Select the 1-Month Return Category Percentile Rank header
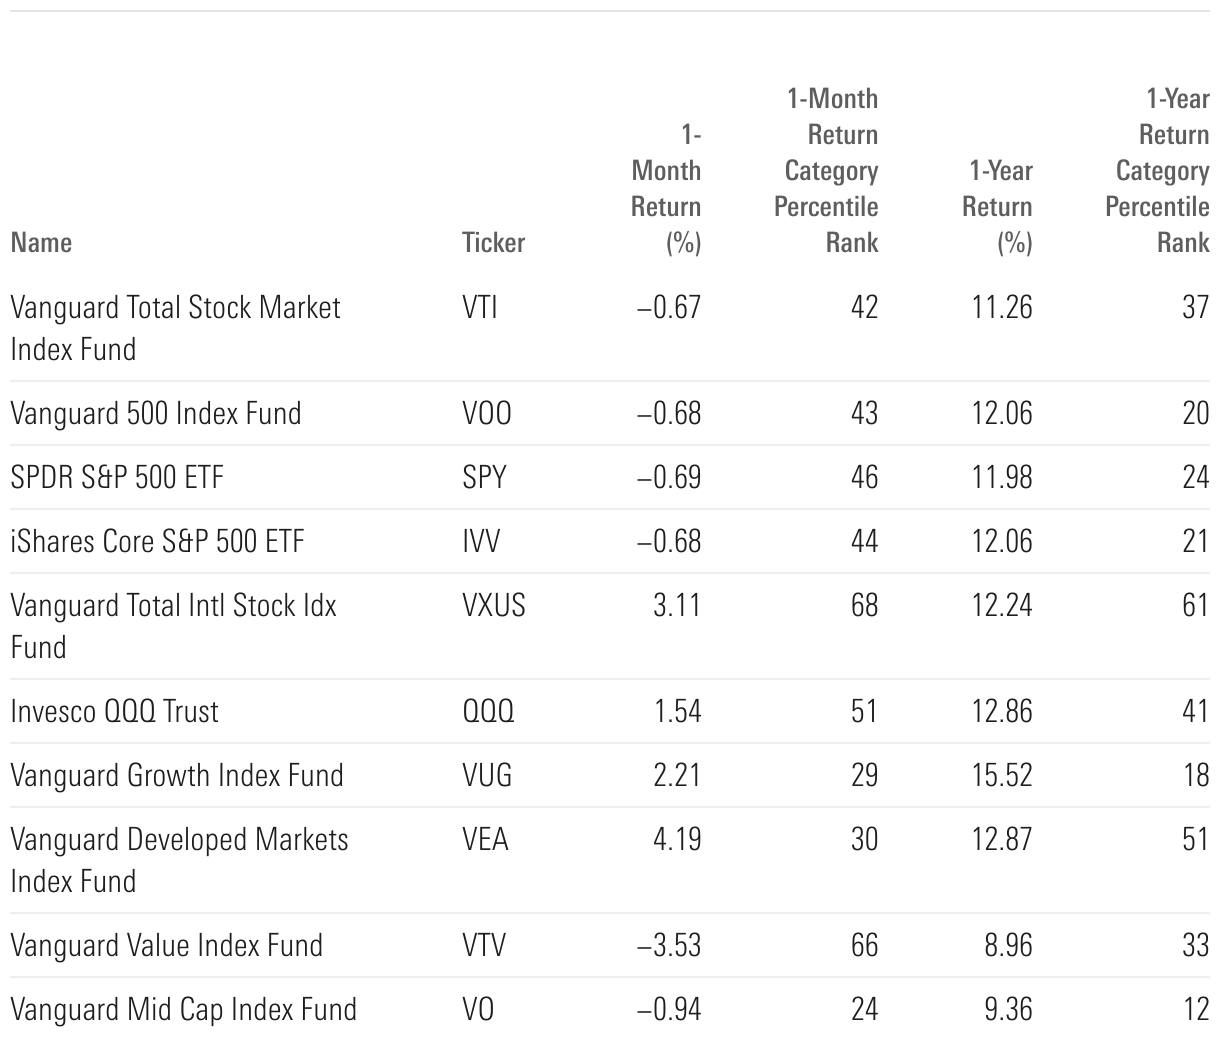This screenshot has height=1050, width=1220. pos(831,170)
